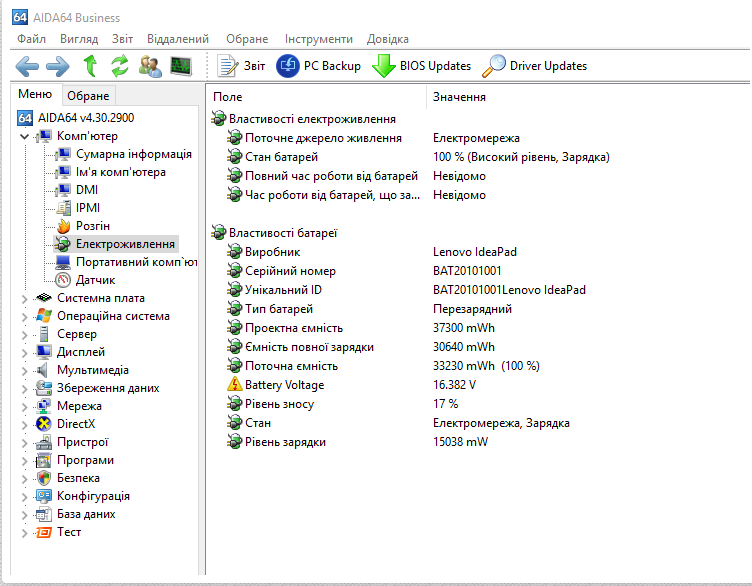Open BIOS Updates from the toolbar
Image resolution: width=752 pixels, height=586 pixels.
422,66
